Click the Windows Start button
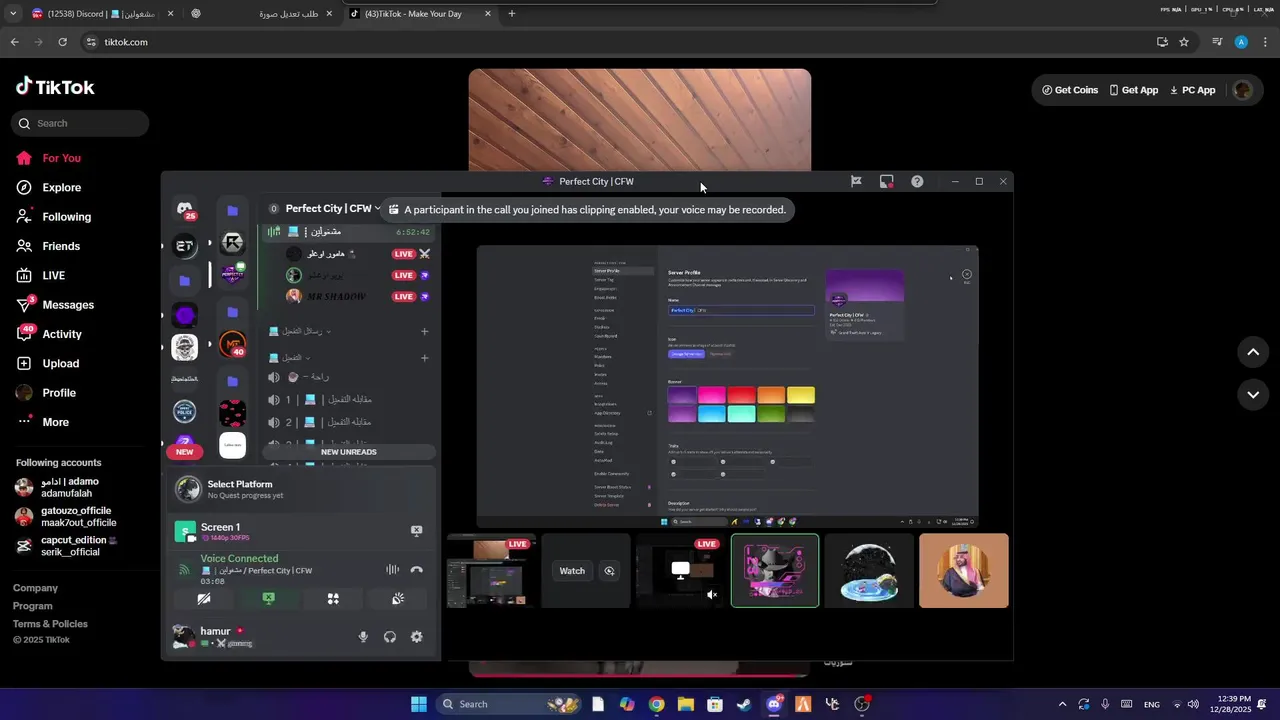This screenshot has height=720, width=1280. click(x=419, y=704)
